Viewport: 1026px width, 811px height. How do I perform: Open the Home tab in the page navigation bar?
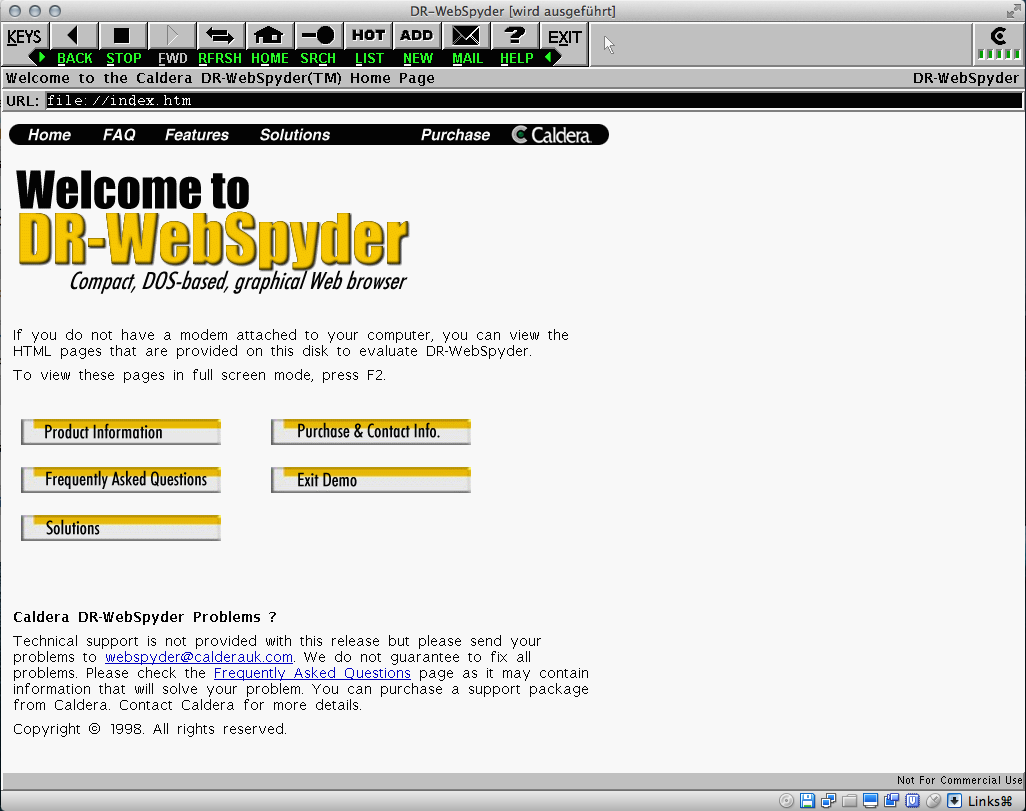[49, 135]
